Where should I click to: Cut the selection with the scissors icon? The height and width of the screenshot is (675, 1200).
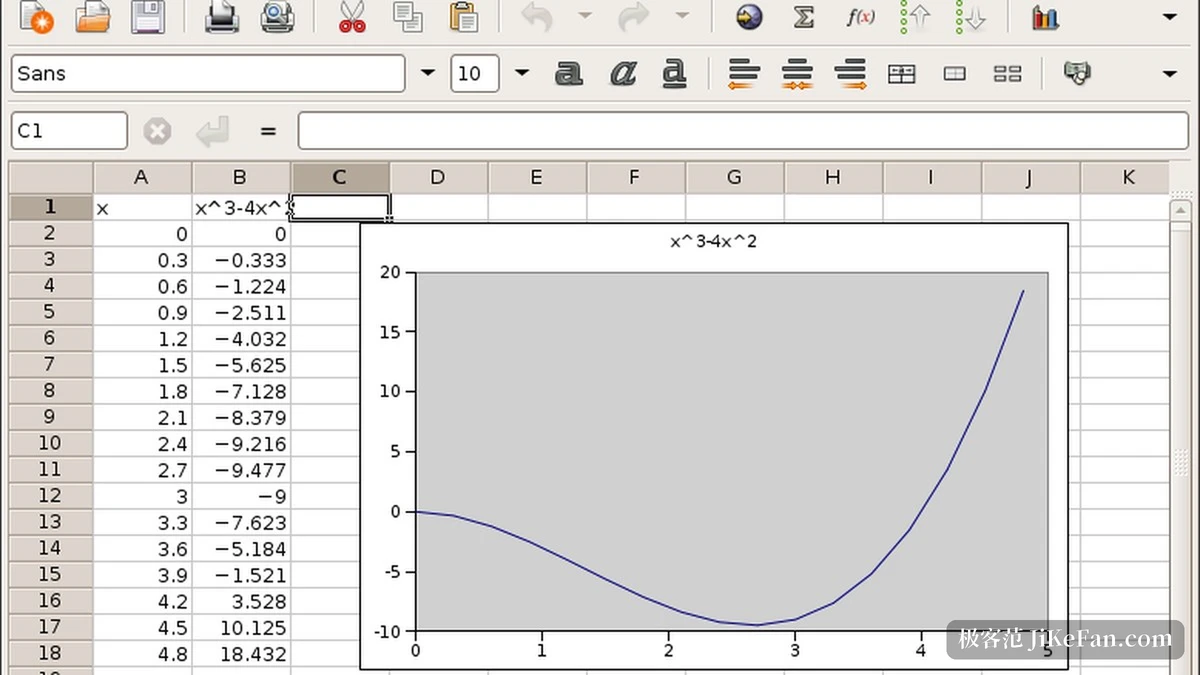click(352, 17)
